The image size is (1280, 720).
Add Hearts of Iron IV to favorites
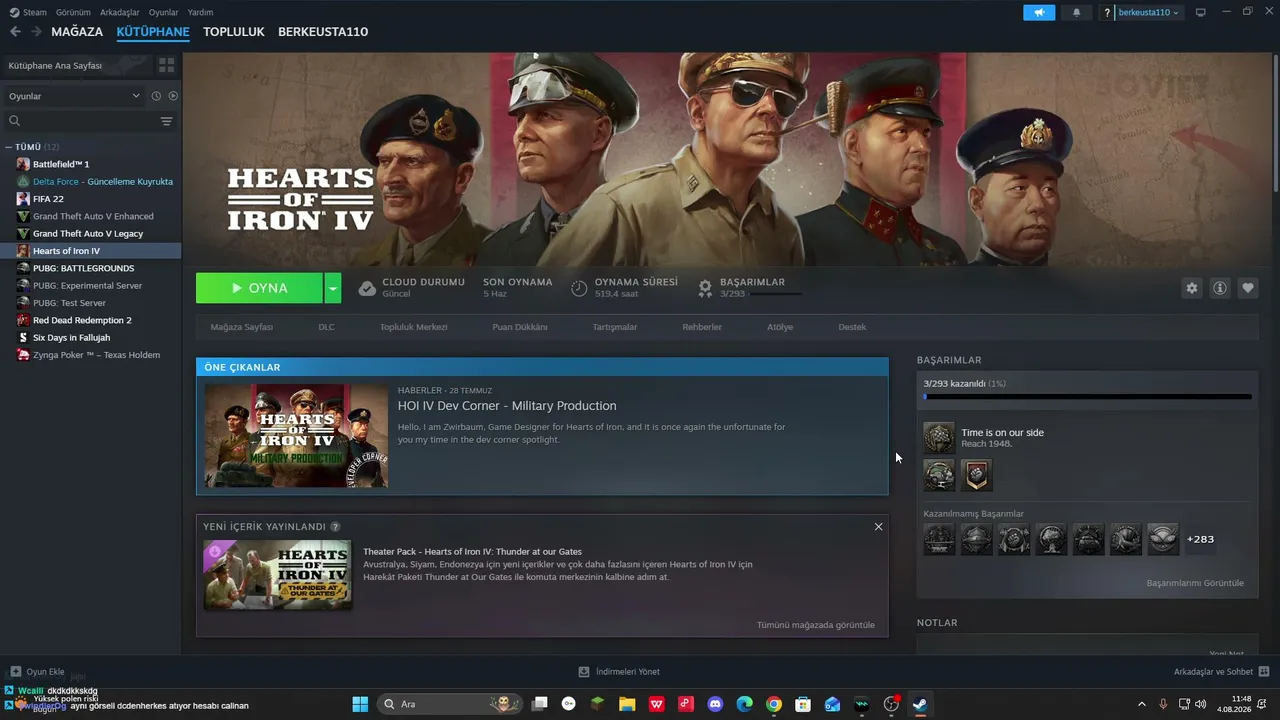click(x=1248, y=288)
